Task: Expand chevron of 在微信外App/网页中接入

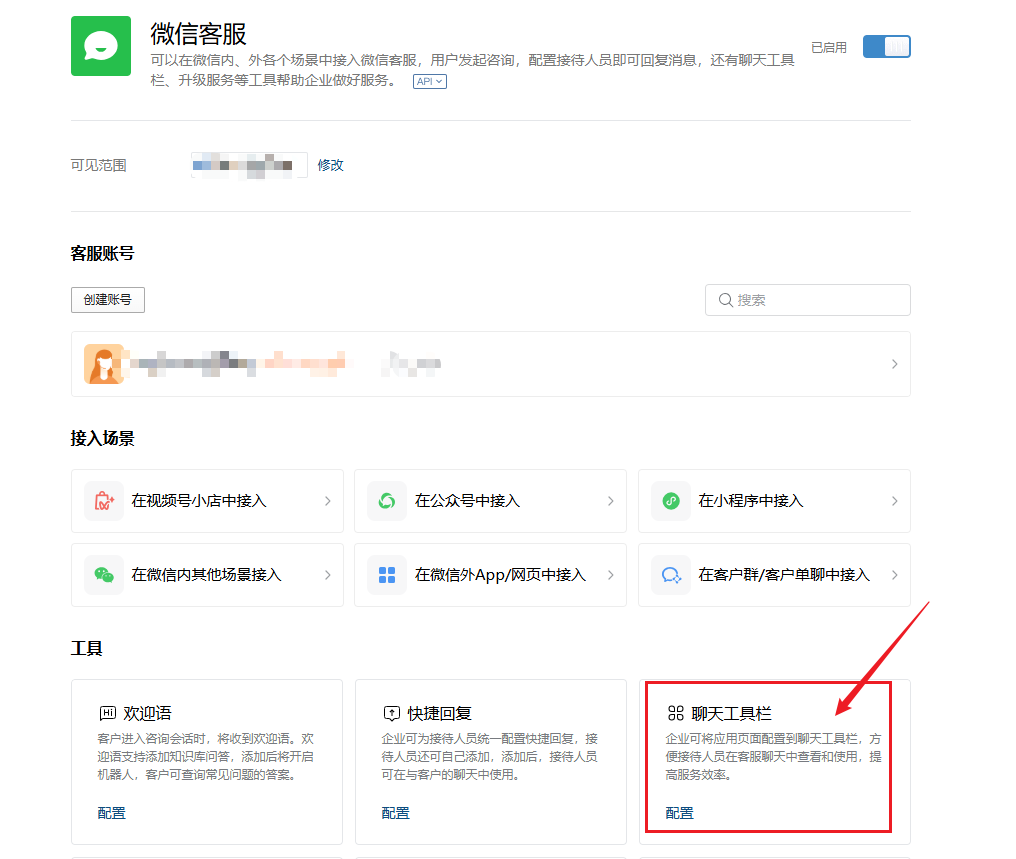Action: coord(610,575)
